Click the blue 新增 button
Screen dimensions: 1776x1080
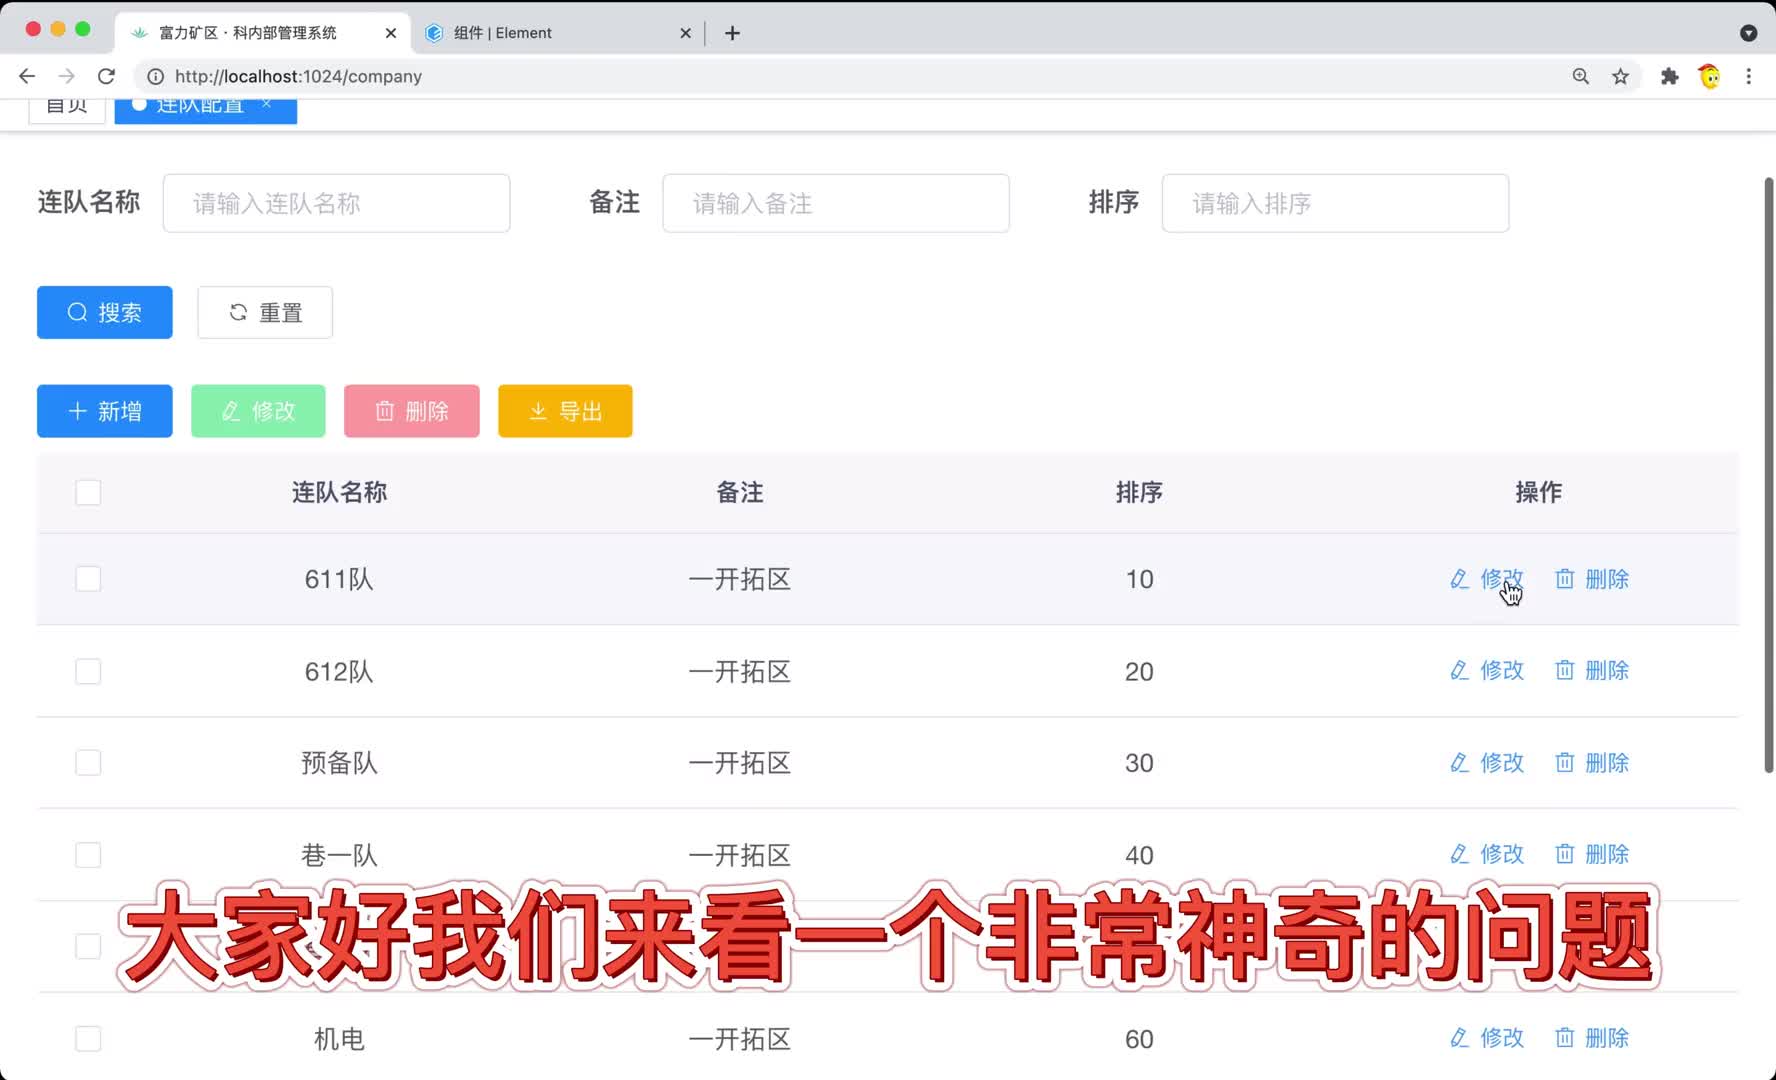pos(105,411)
